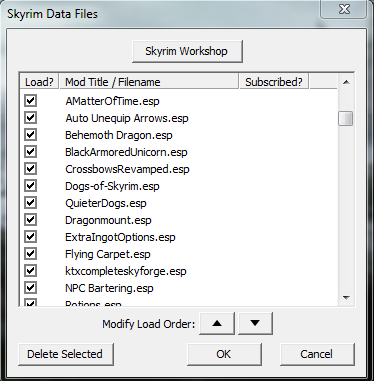Toggle checkbox for Auto Unequip Arrows.esp
This screenshot has height=381, width=374.
coord(30,118)
